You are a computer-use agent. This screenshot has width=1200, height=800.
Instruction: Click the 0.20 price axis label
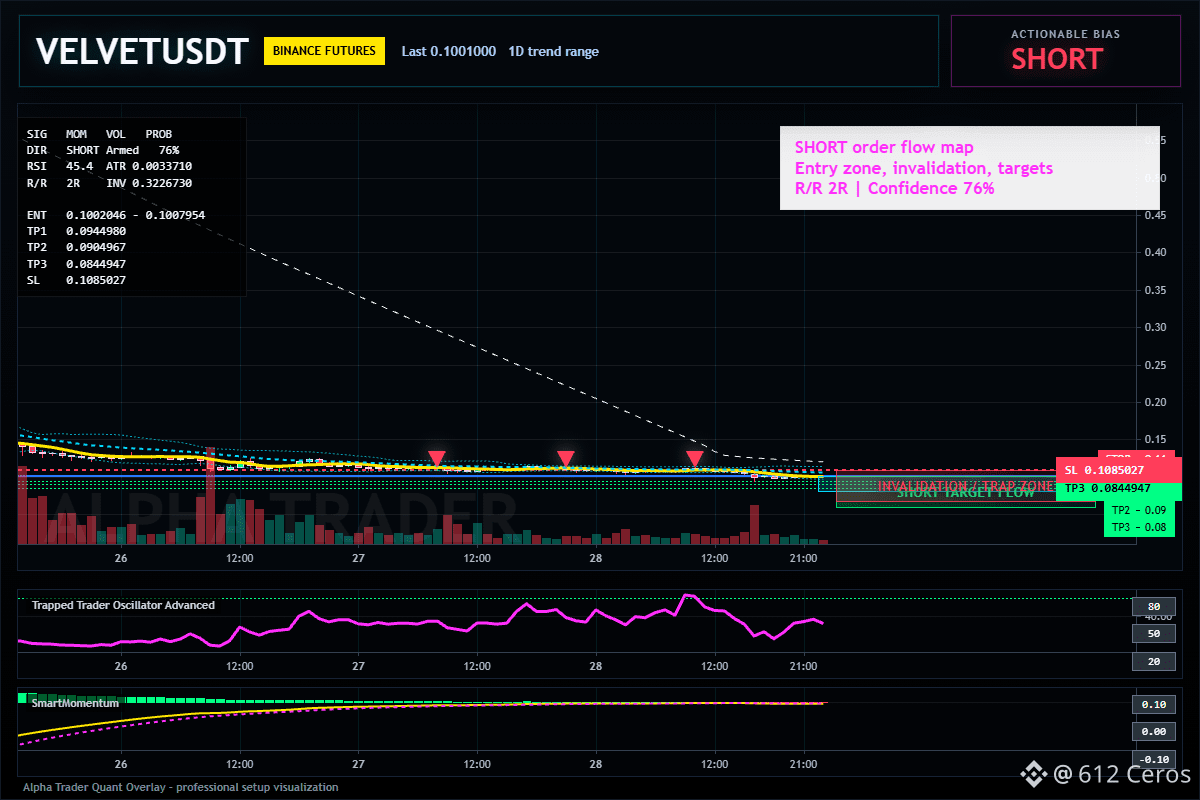(x=1154, y=402)
